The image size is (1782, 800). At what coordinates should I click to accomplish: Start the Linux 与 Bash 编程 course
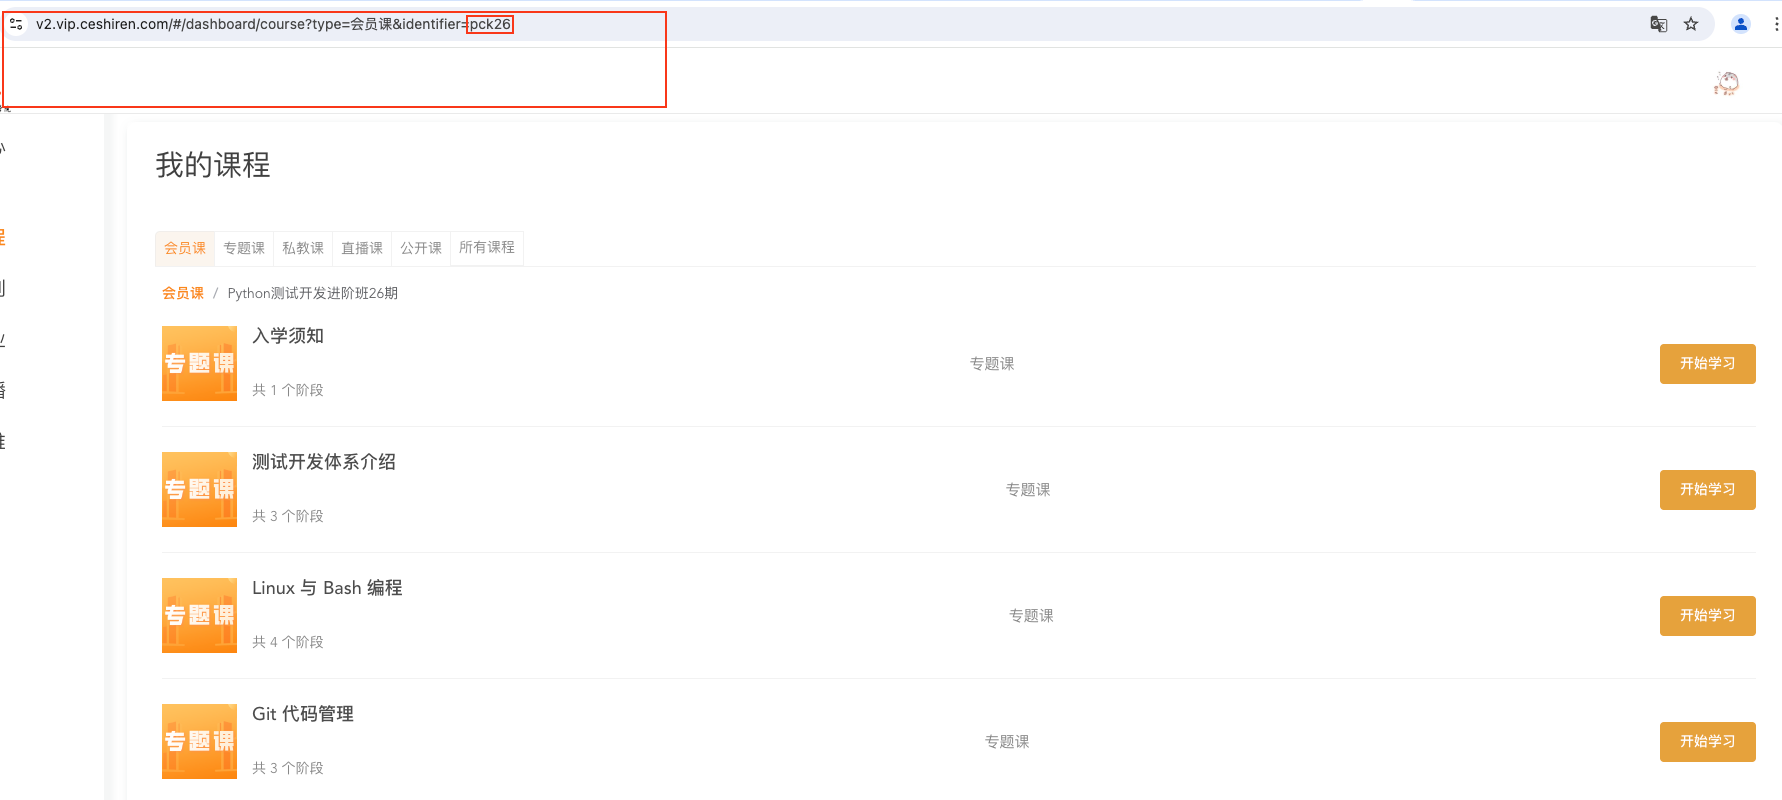[1707, 616]
